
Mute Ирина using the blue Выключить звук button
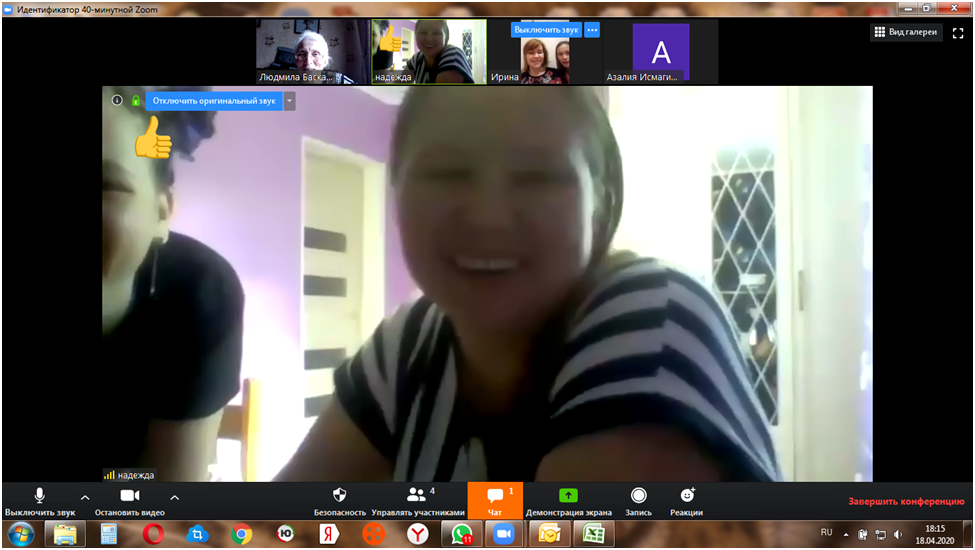(x=546, y=30)
